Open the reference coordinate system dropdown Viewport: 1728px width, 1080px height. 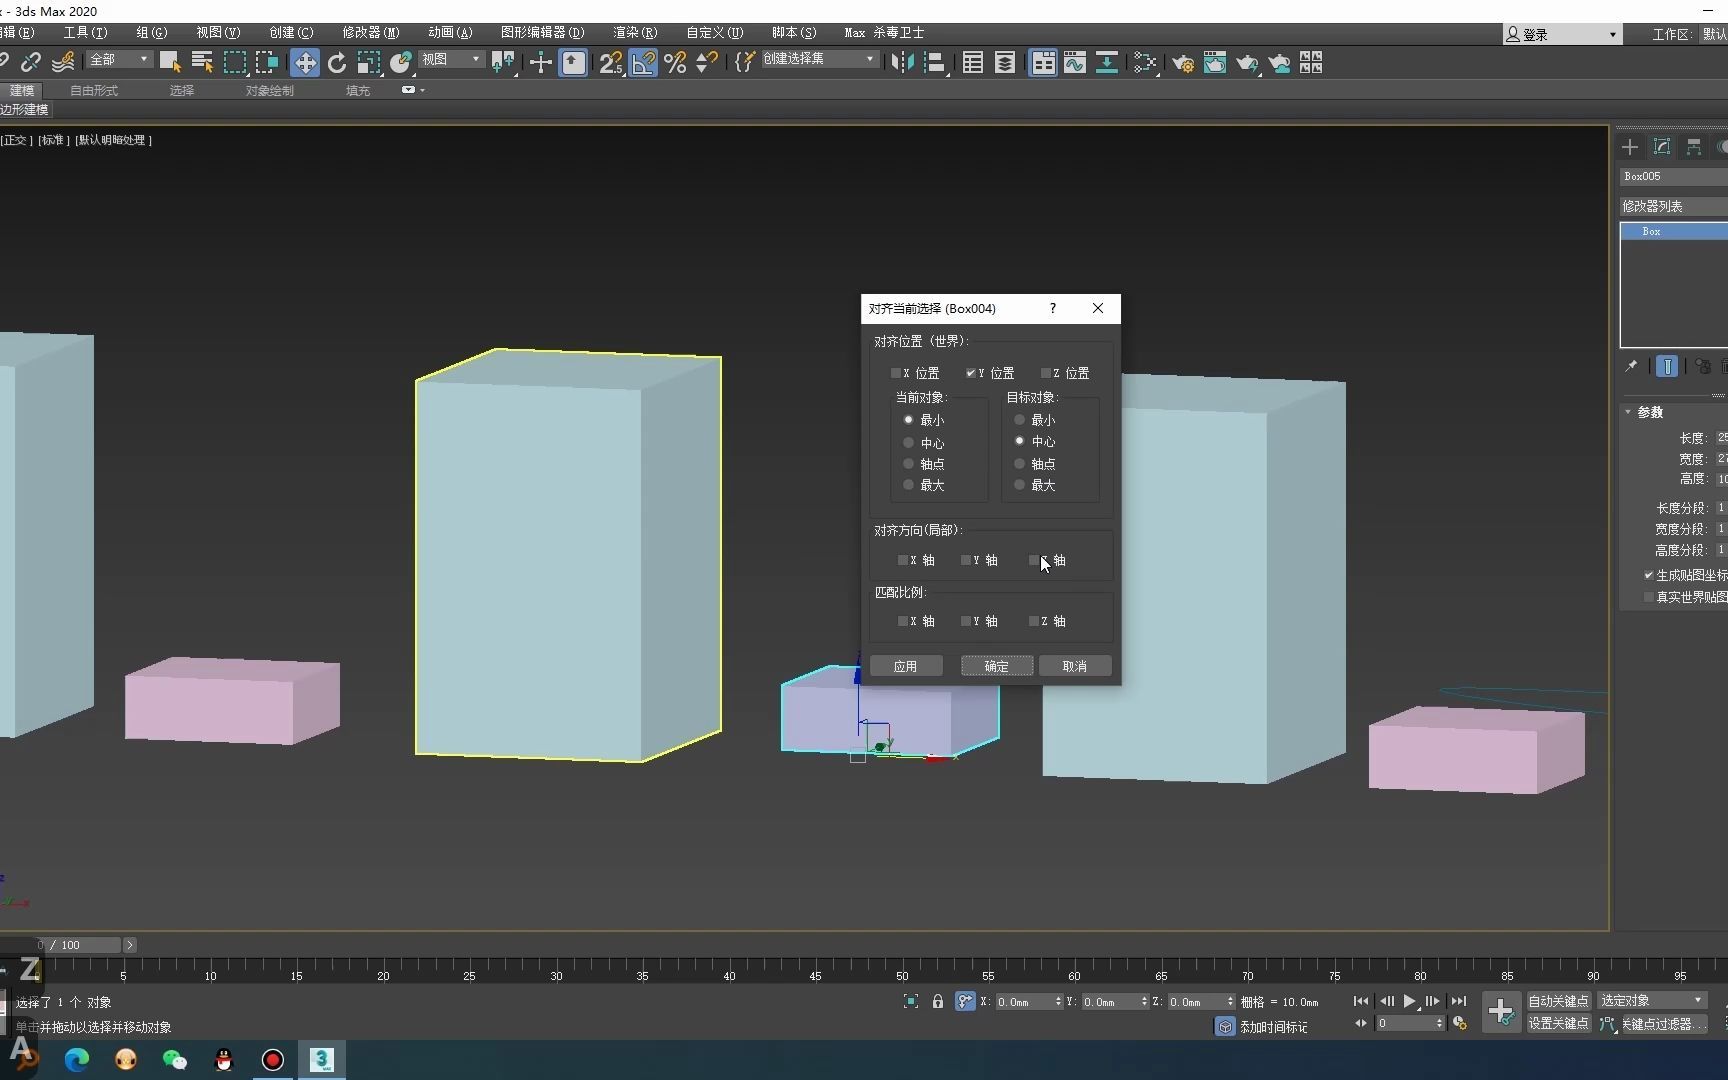tap(451, 59)
